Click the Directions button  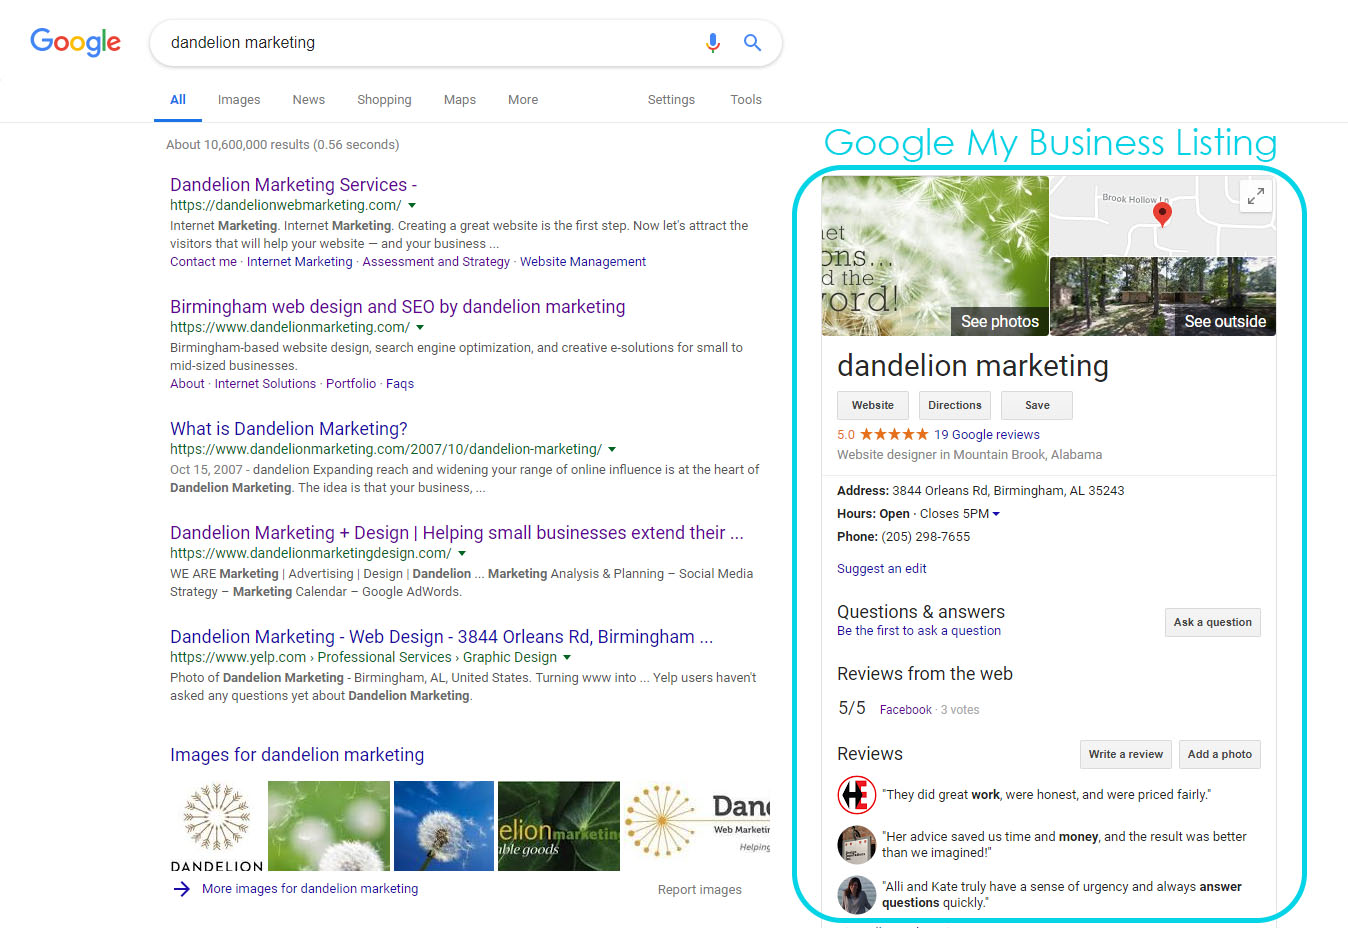point(955,405)
